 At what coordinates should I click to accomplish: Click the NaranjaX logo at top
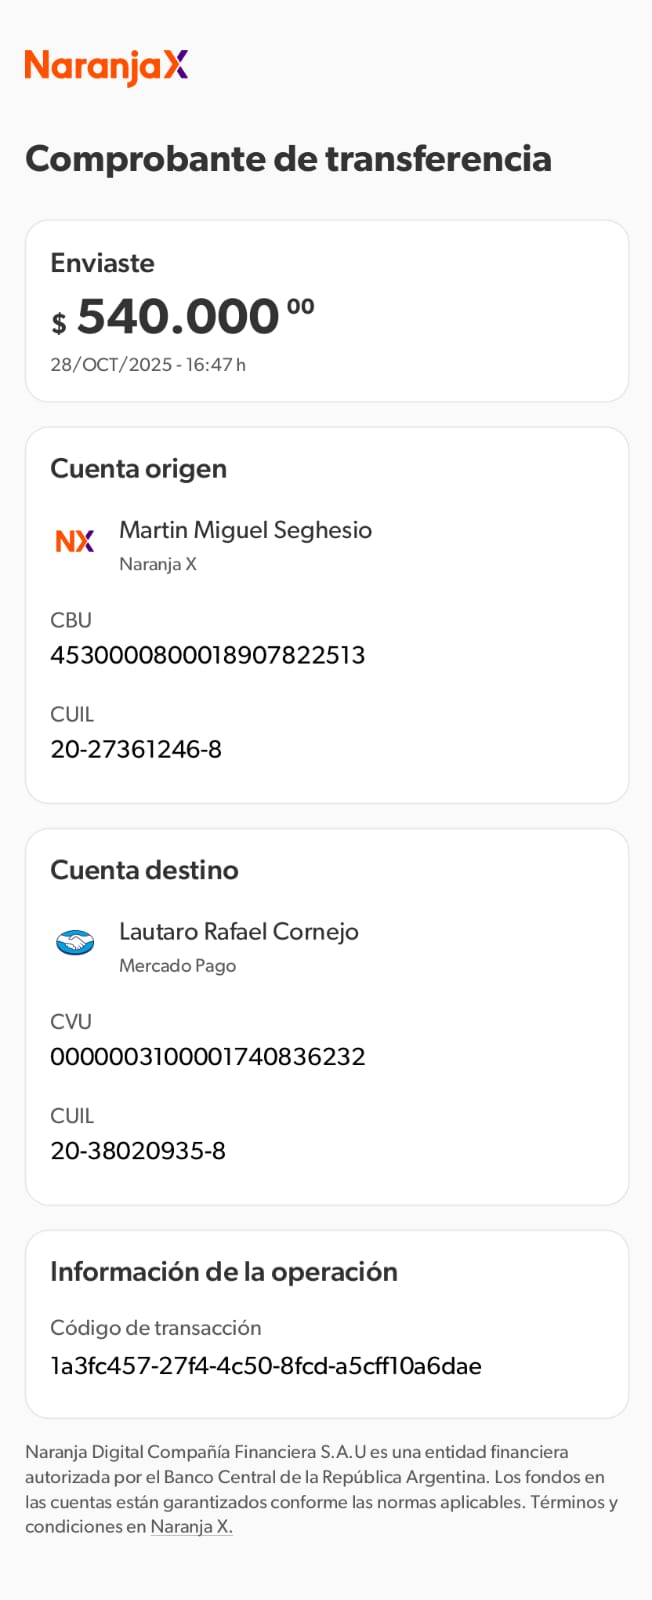click(106, 66)
